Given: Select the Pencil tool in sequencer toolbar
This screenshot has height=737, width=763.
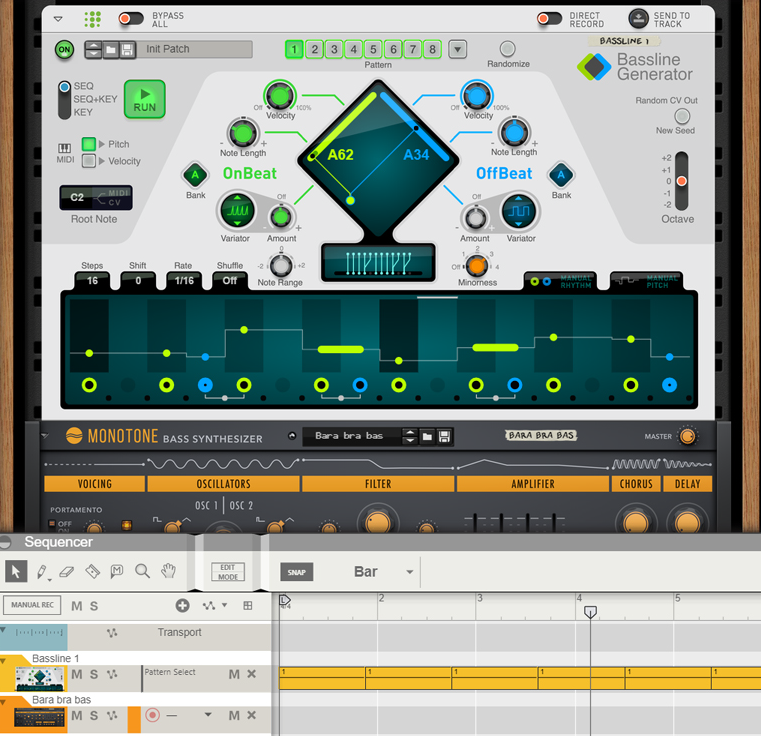Looking at the screenshot, I should point(43,572).
